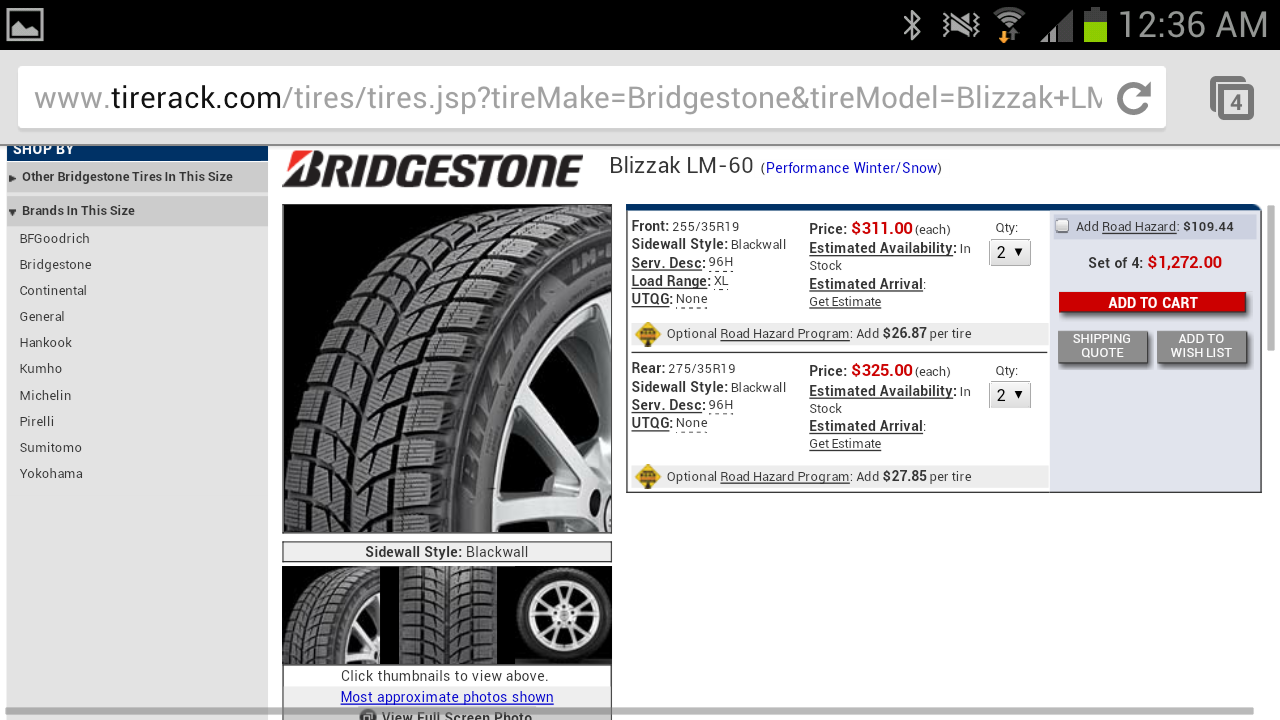
Task: Click the rear tire UTQG label
Action: click(652, 423)
